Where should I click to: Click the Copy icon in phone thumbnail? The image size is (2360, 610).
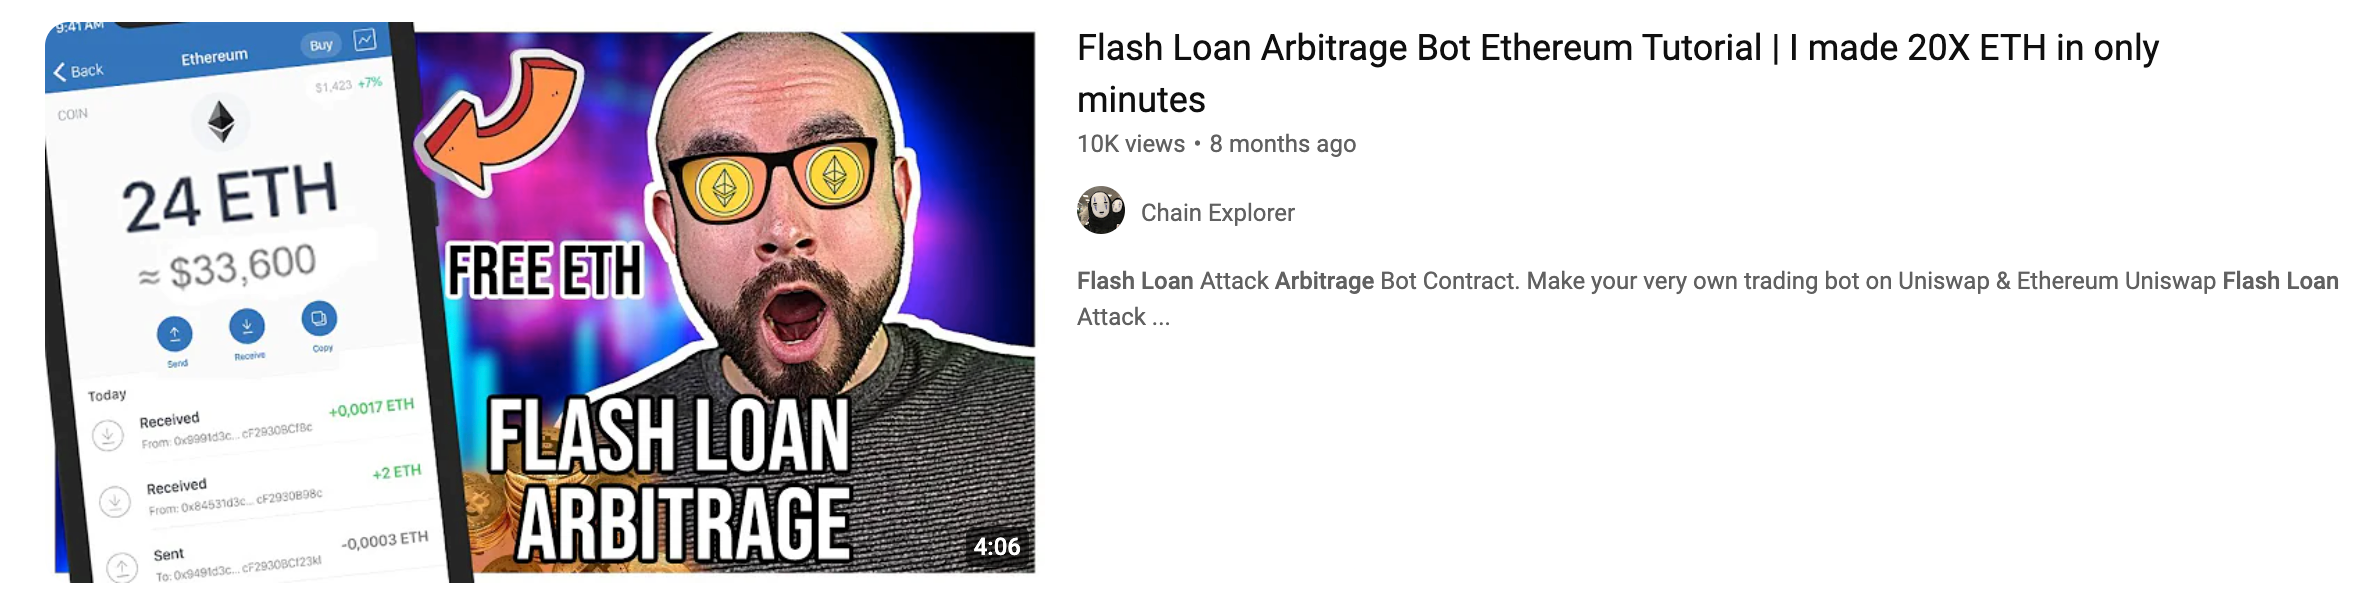pos(319,319)
